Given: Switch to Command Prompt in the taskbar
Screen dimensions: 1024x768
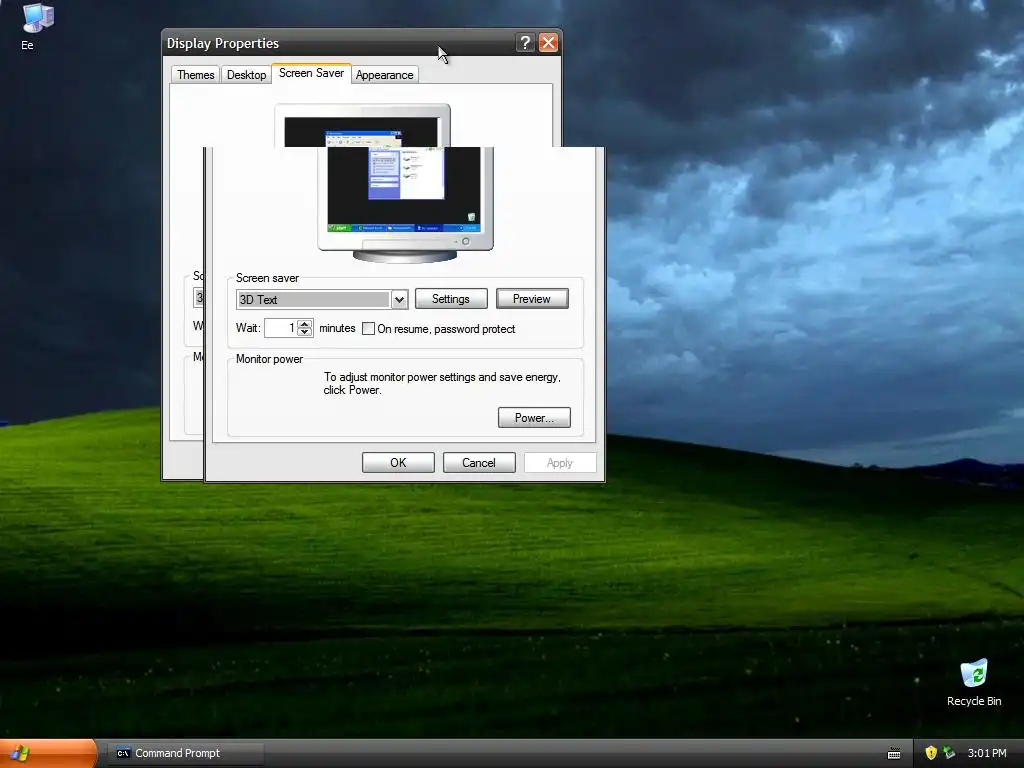Looking at the screenshot, I should pyautogui.click(x=185, y=753).
